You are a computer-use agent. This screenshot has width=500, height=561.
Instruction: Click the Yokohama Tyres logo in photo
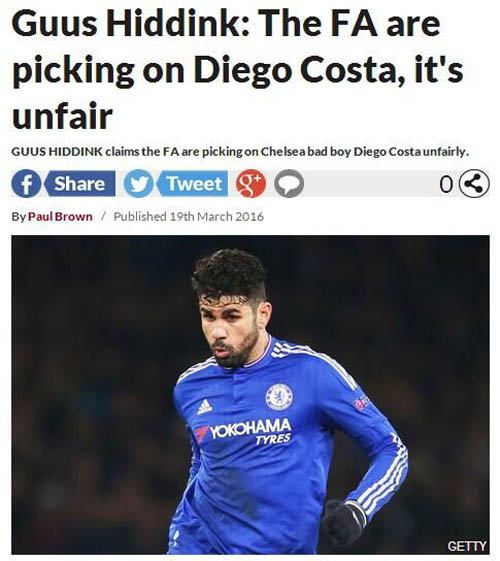tap(244, 431)
